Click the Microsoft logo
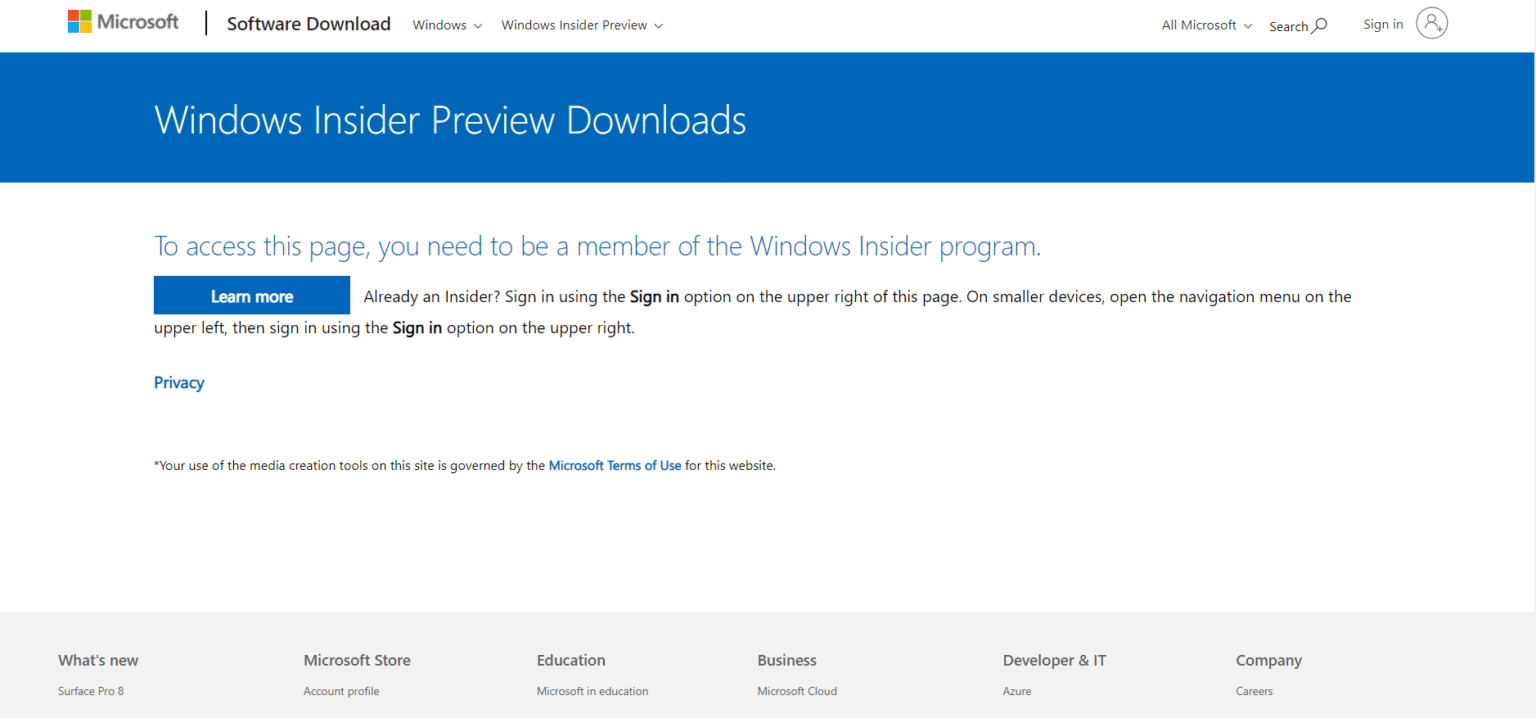 pyautogui.click(x=122, y=21)
